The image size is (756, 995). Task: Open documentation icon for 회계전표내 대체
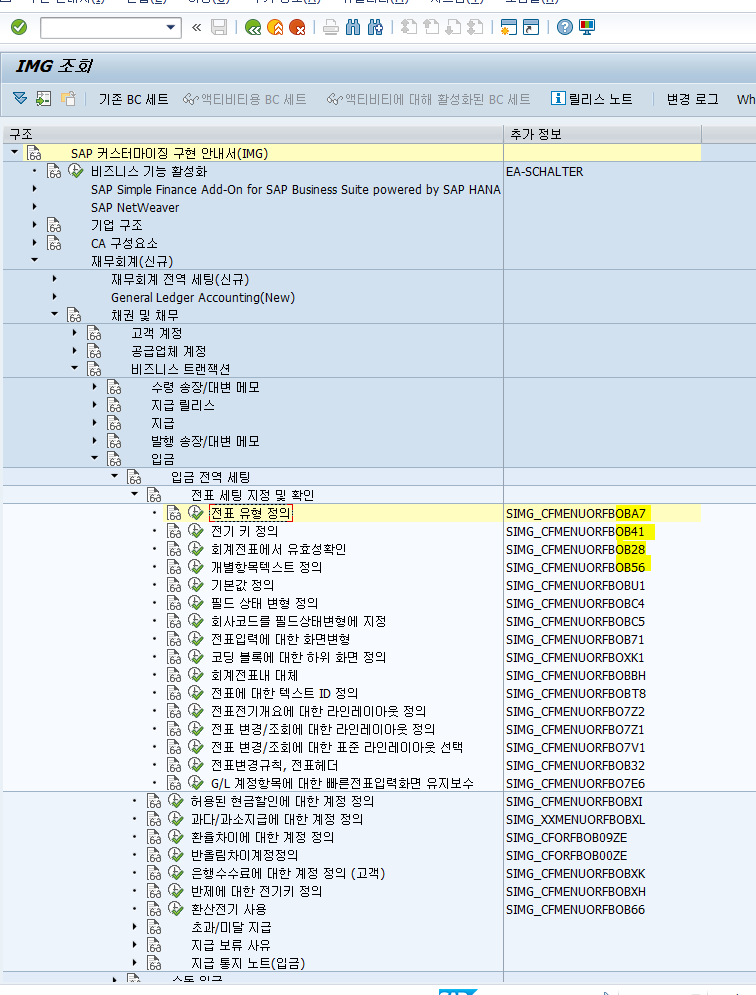[x=175, y=675]
